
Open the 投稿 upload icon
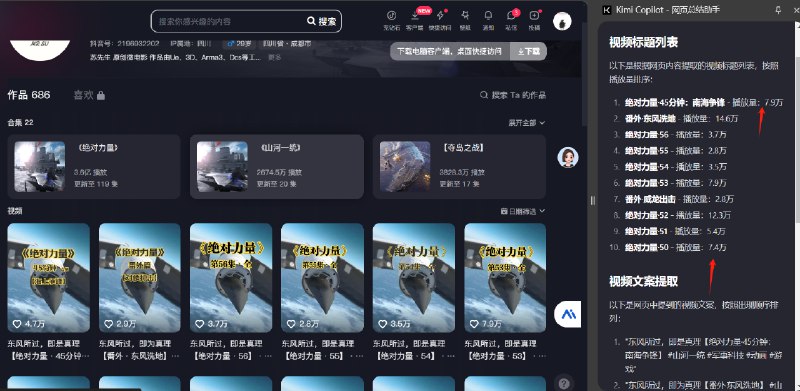[534, 19]
